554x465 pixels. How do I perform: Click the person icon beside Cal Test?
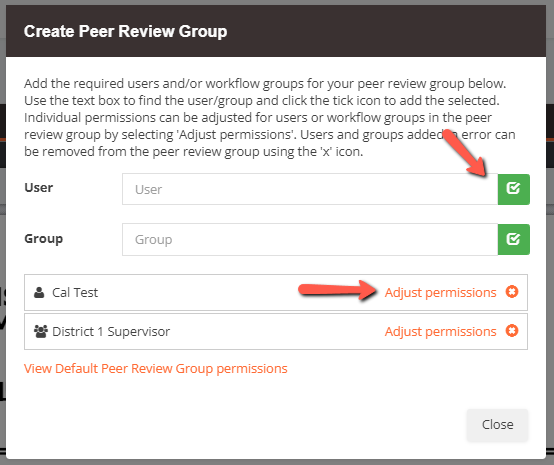(x=39, y=292)
